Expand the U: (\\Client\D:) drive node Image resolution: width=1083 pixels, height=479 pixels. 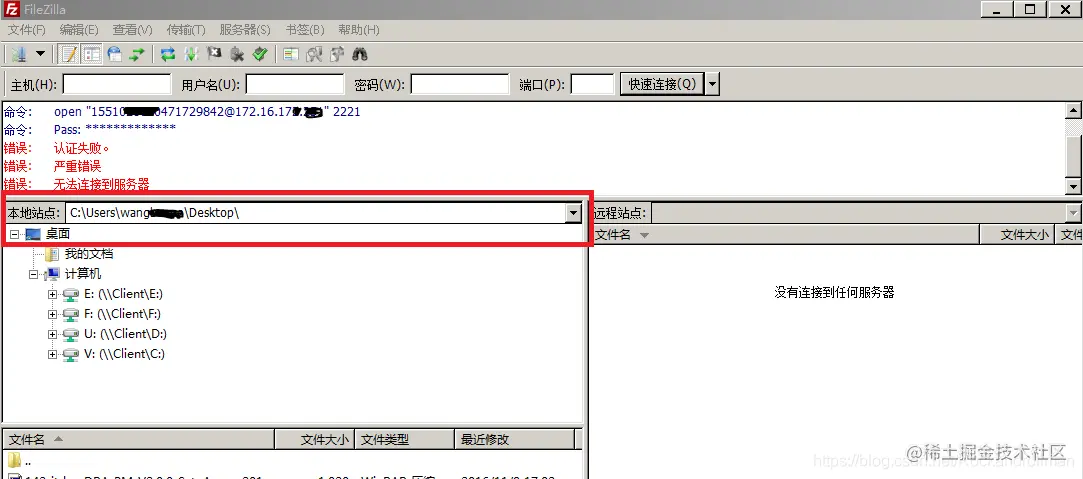(52, 334)
